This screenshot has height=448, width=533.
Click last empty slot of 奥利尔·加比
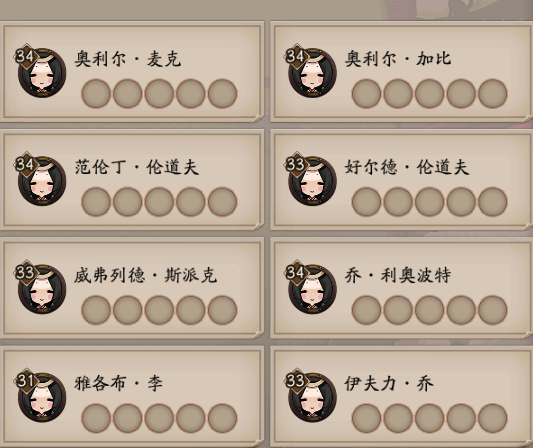pyautogui.click(x=493, y=93)
